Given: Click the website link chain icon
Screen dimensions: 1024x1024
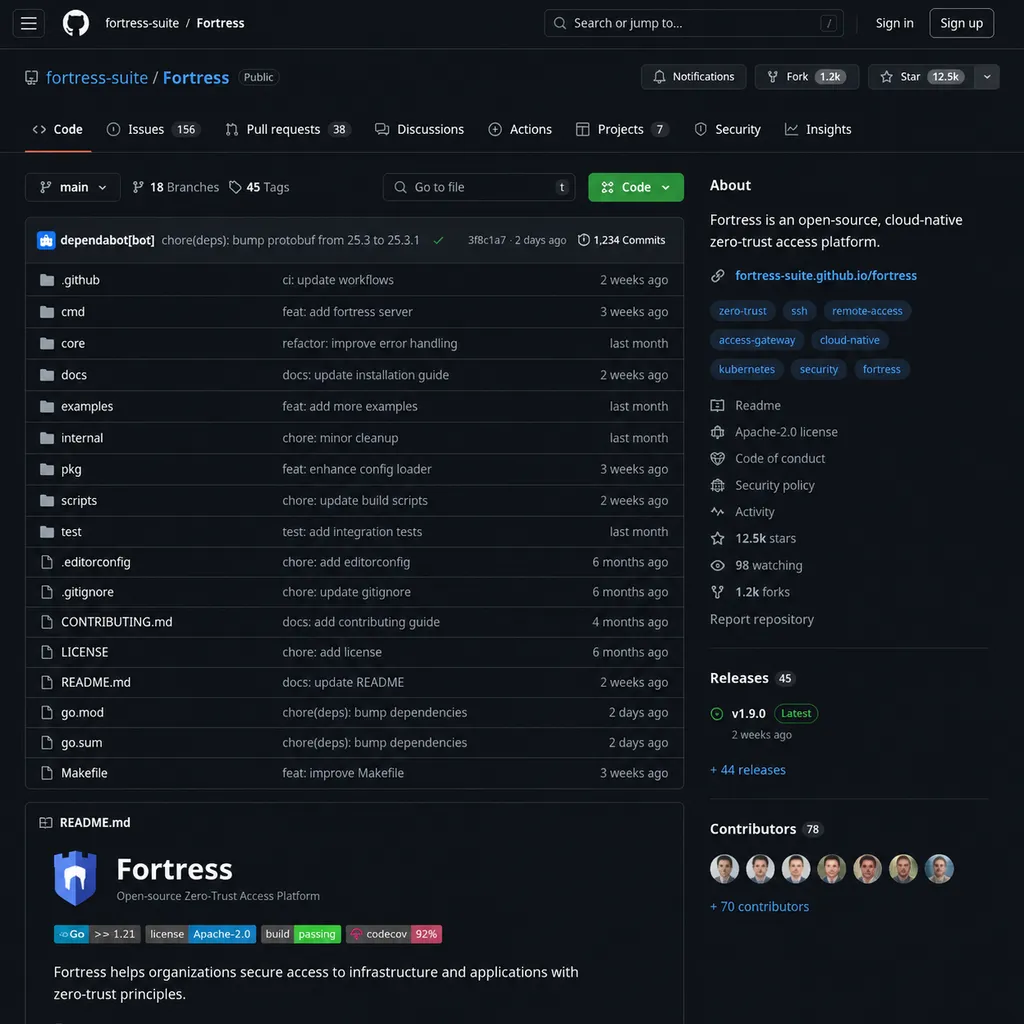Looking at the screenshot, I should click(717, 276).
